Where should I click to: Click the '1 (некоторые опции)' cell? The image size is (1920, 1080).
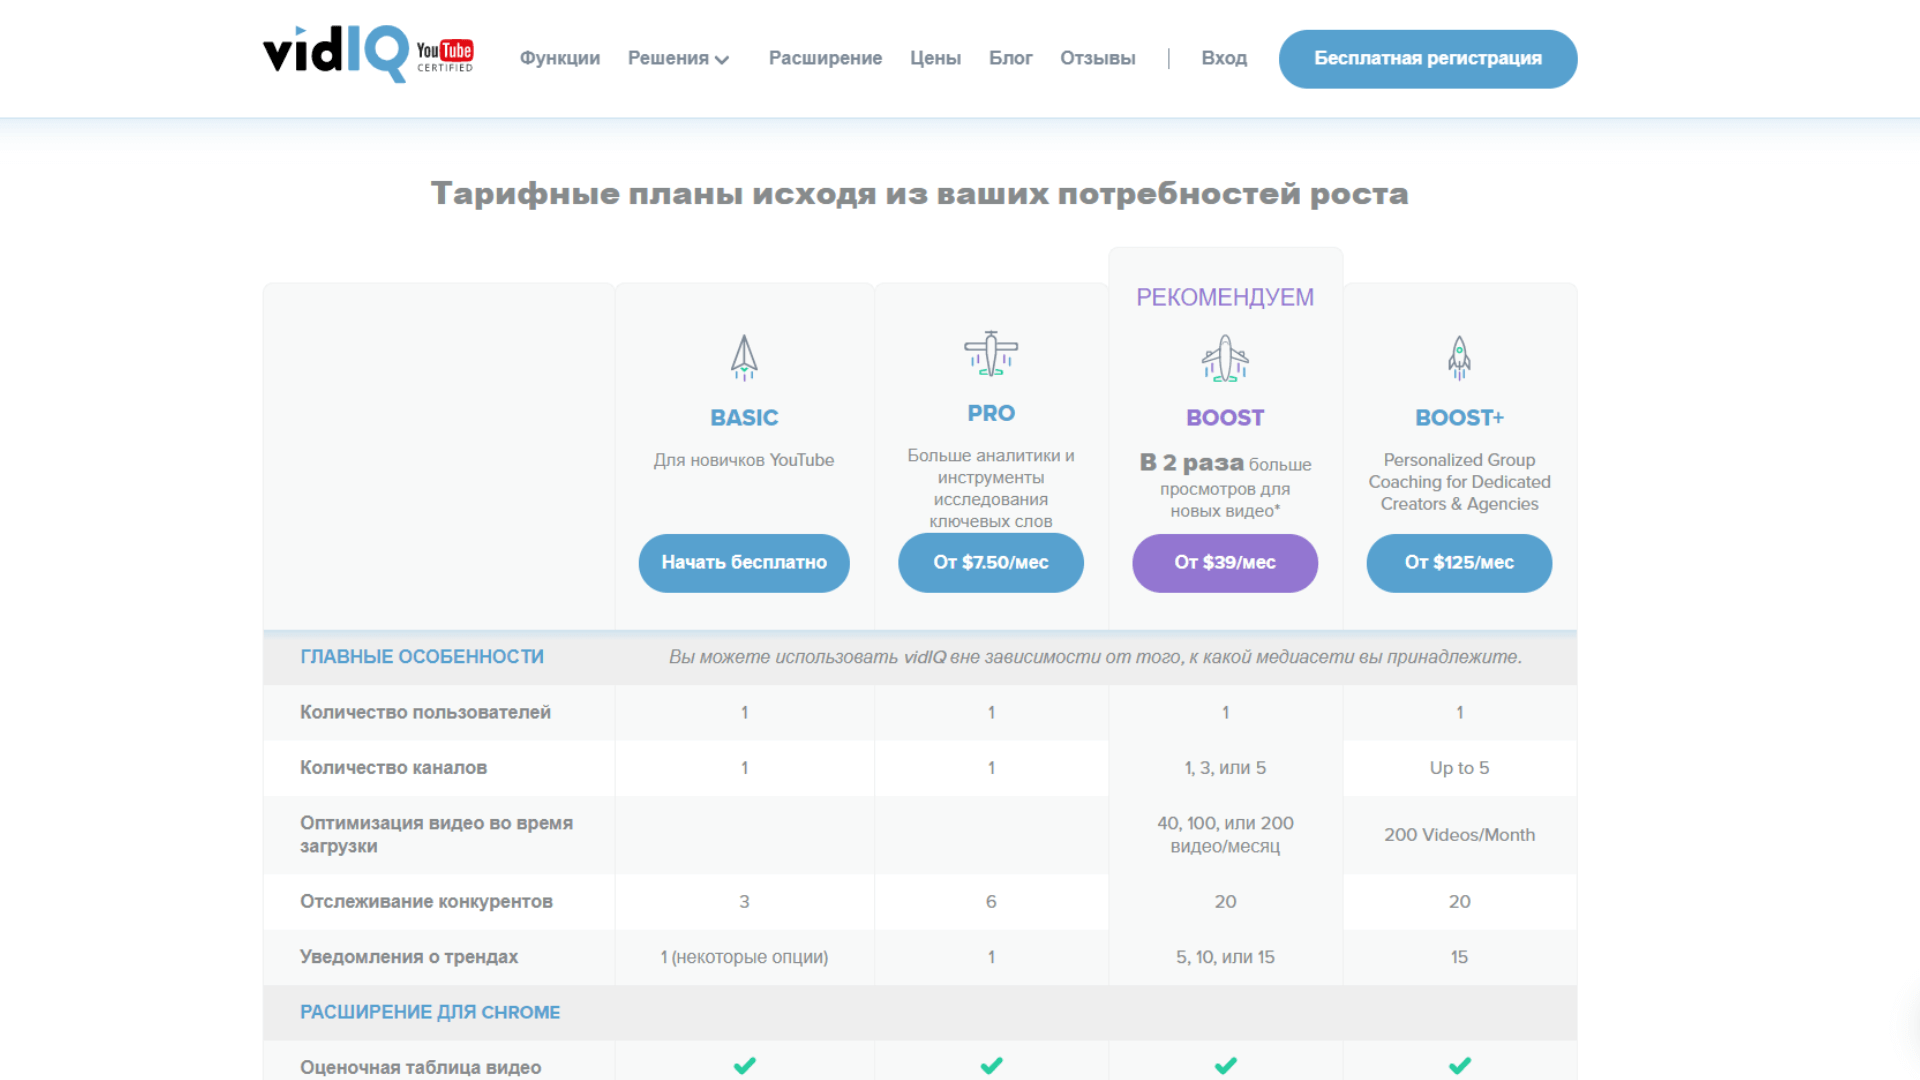[744, 957]
